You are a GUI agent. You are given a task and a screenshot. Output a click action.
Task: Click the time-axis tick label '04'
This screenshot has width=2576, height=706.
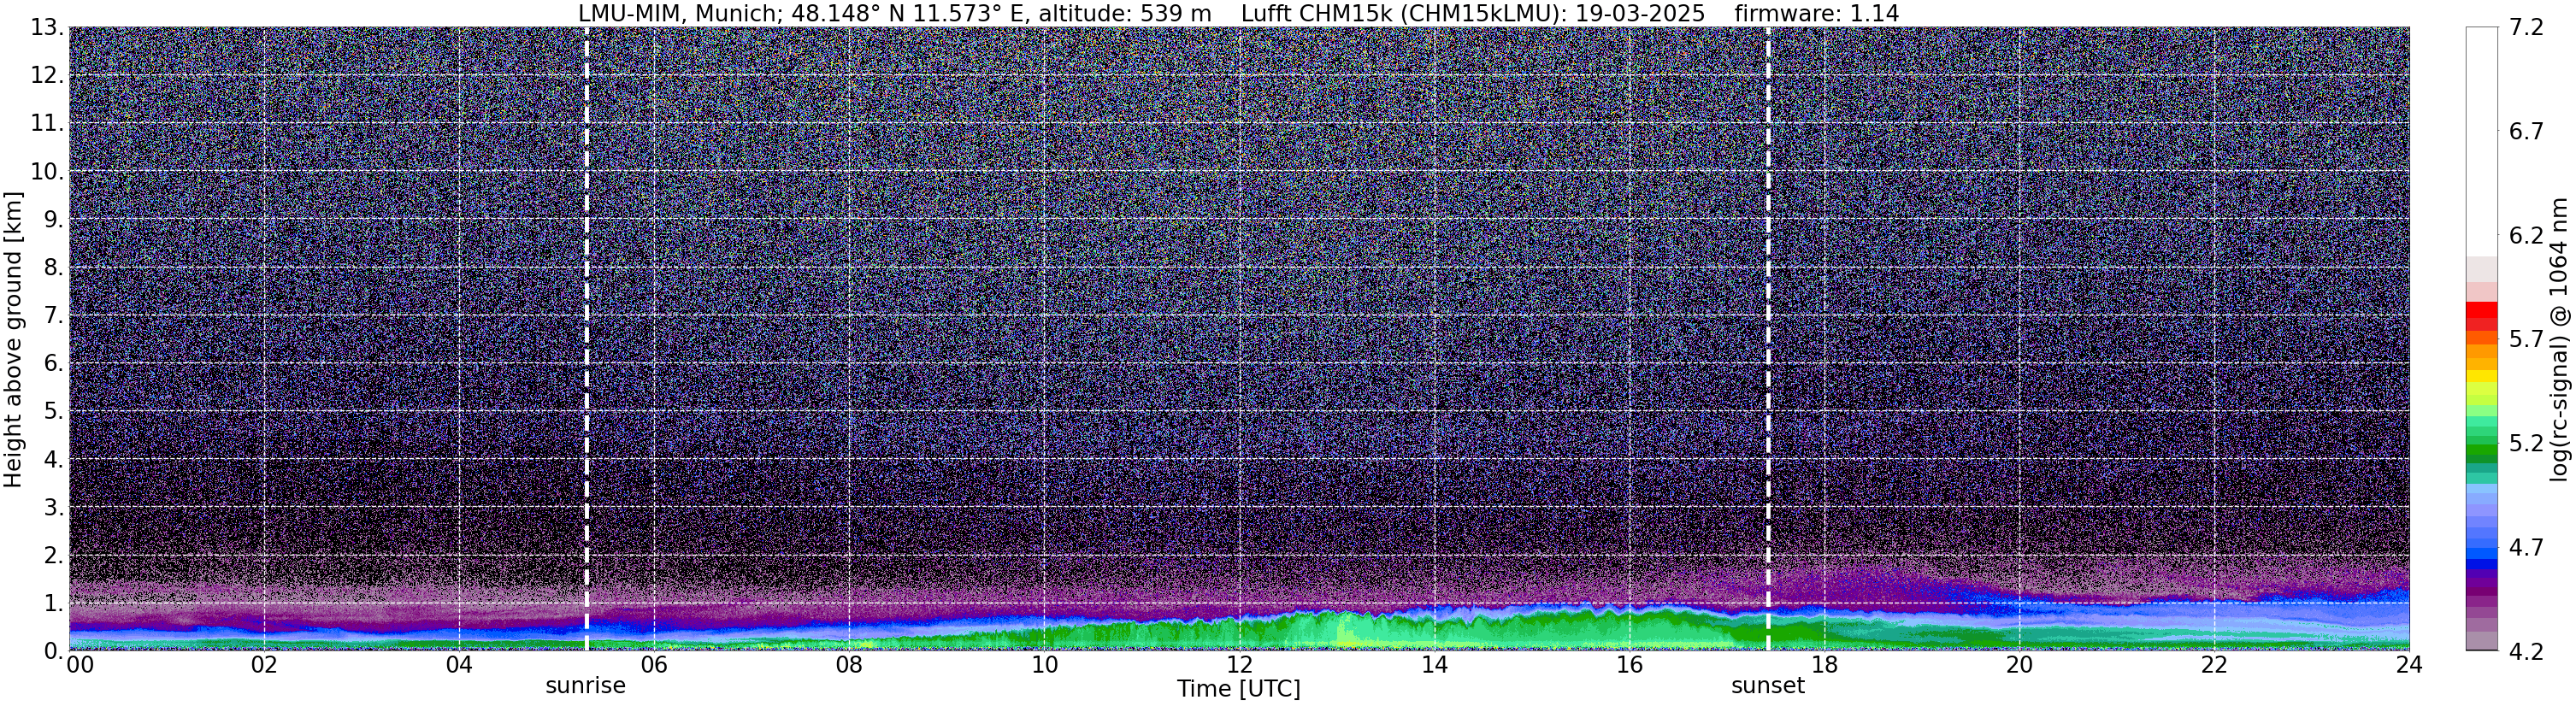[459, 665]
